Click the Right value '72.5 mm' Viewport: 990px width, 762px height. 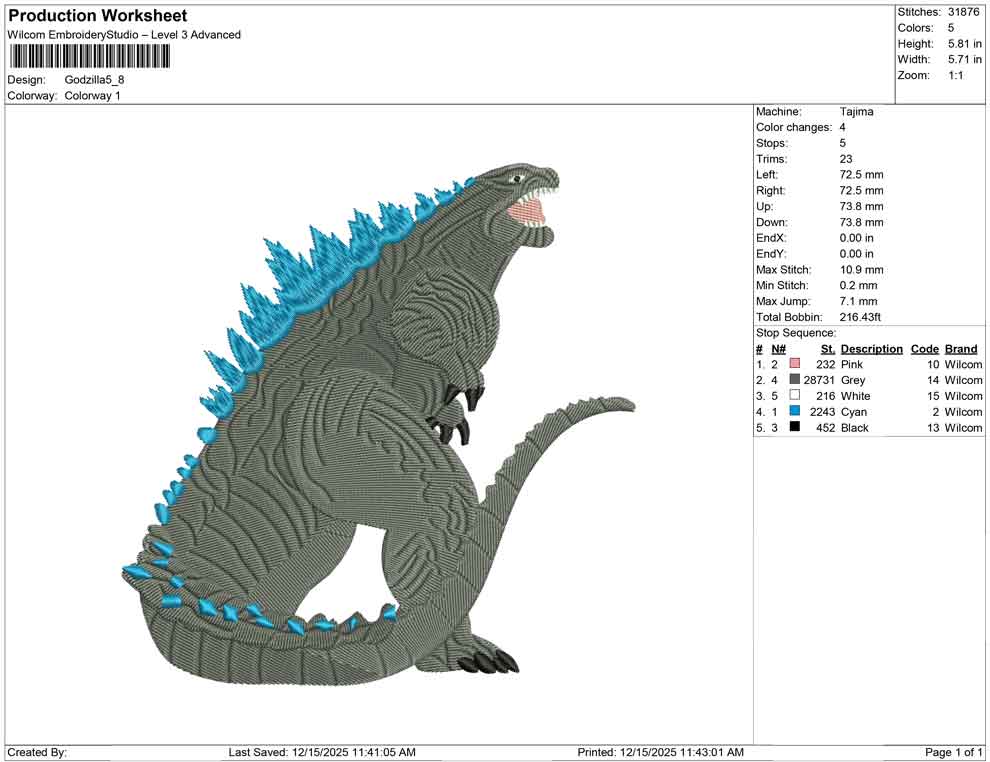[862, 191]
